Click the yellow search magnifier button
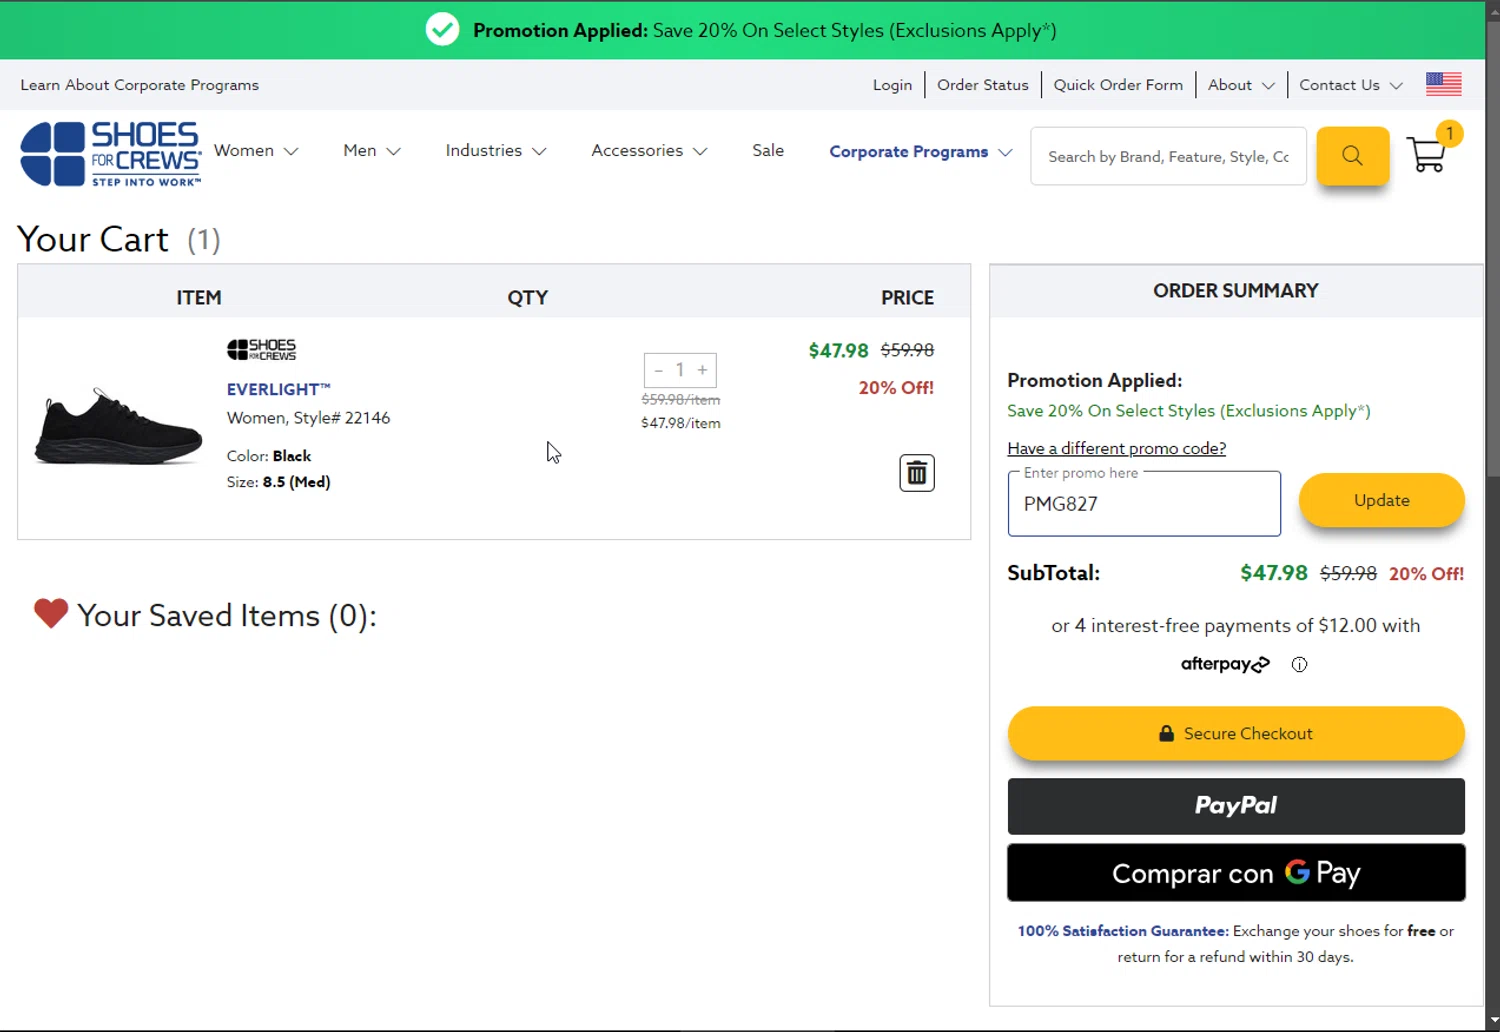This screenshot has width=1500, height=1032. point(1352,155)
